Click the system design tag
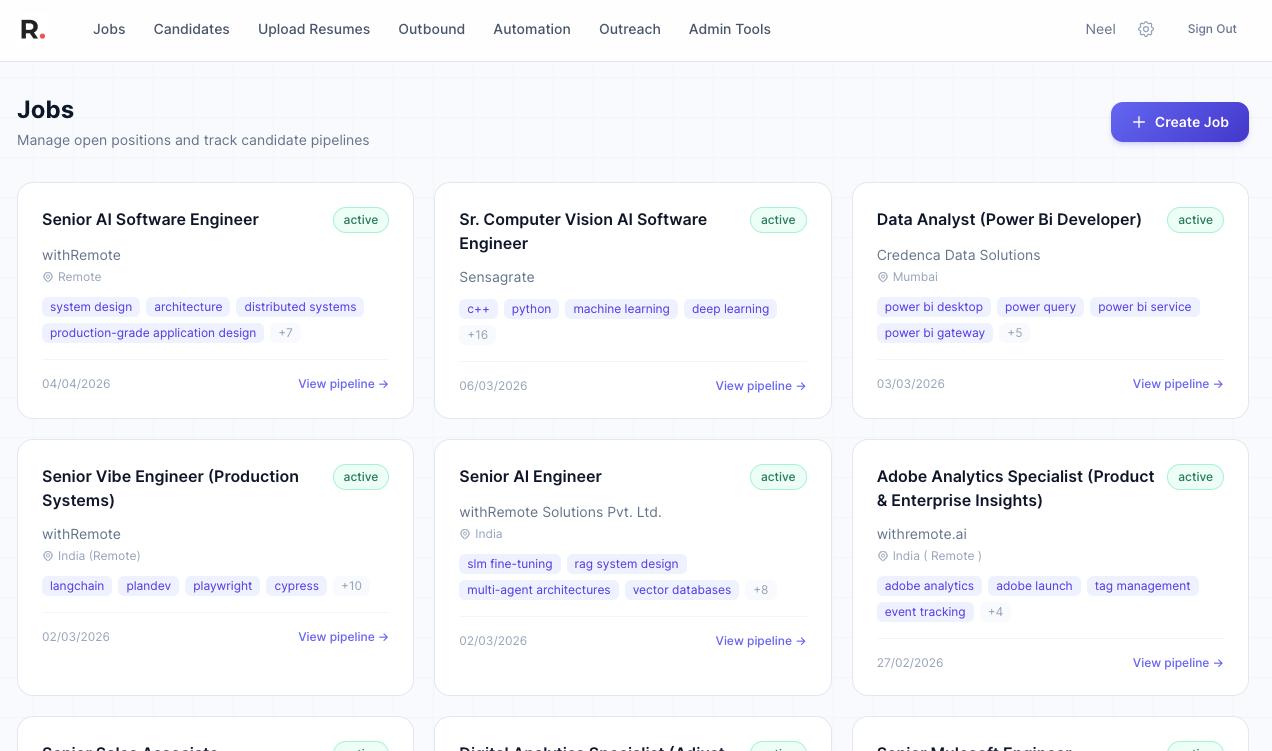 point(91,307)
